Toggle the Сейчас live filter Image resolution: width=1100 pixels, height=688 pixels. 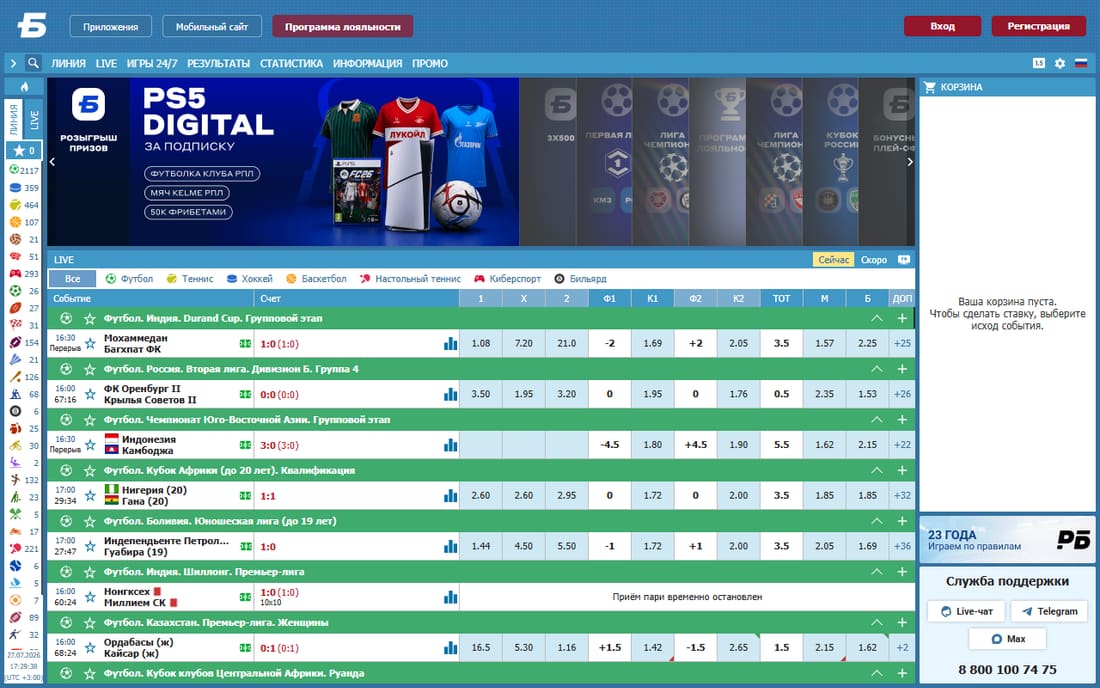point(833,259)
